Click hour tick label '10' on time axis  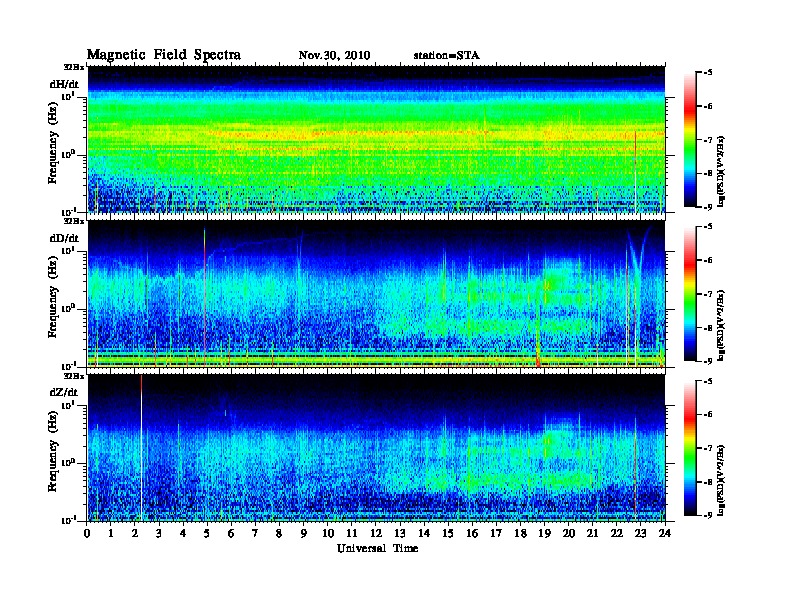point(328,533)
